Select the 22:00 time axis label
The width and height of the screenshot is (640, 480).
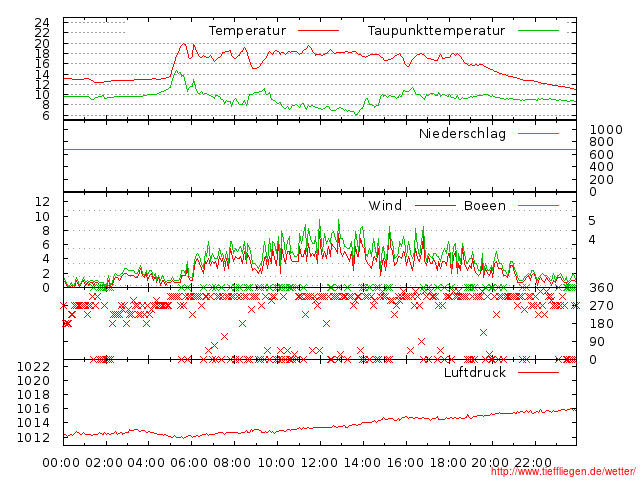click(x=533, y=463)
